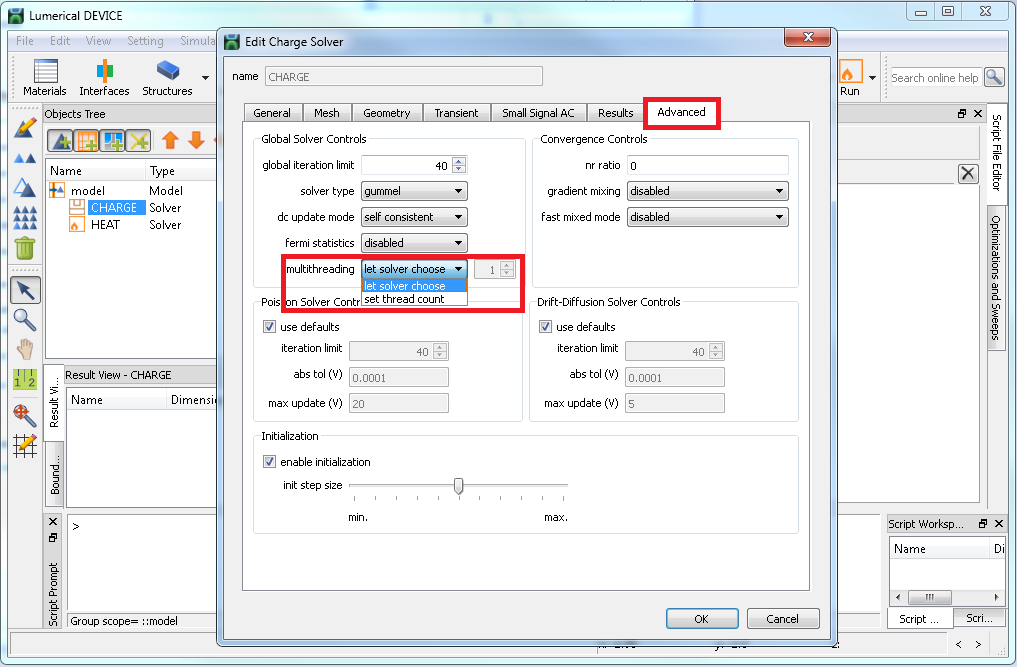The width and height of the screenshot is (1017, 667).
Task: Open the Optimizations and Sweeps side tab
Action: (997, 278)
